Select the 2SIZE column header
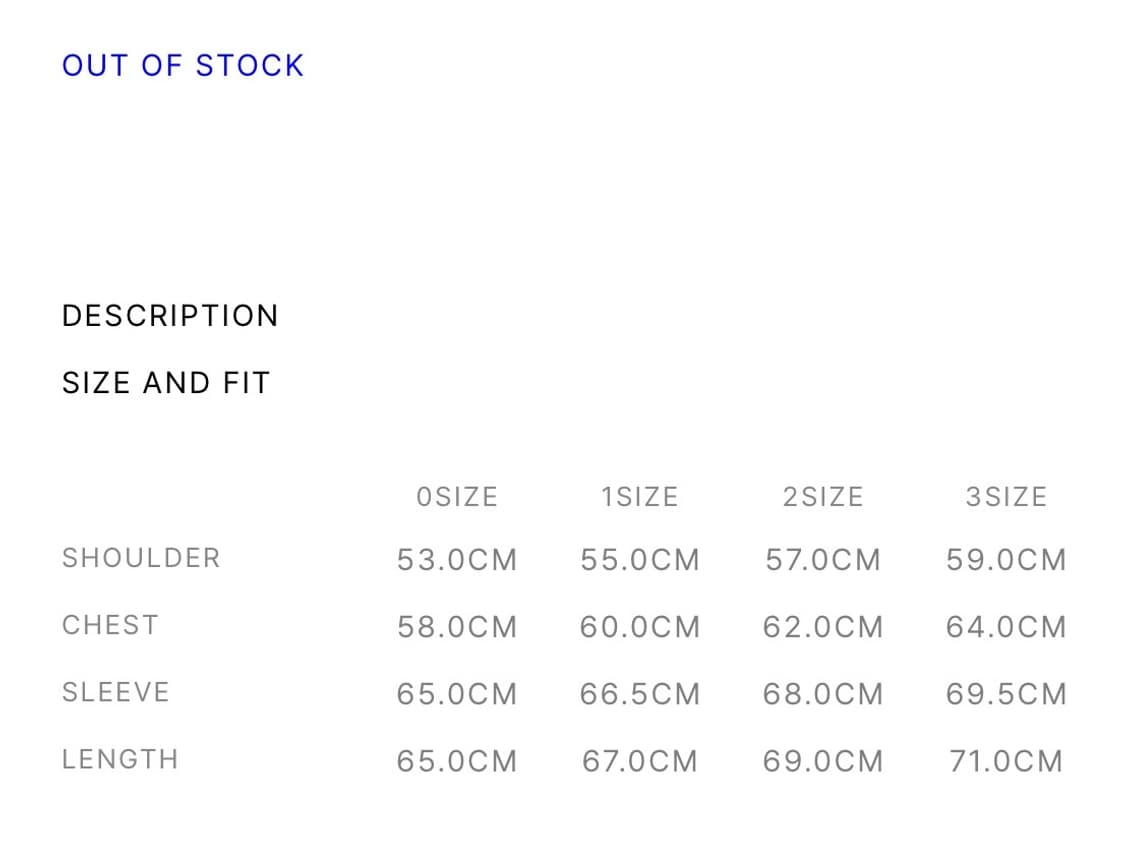1125x858 pixels. click(823, 497)
